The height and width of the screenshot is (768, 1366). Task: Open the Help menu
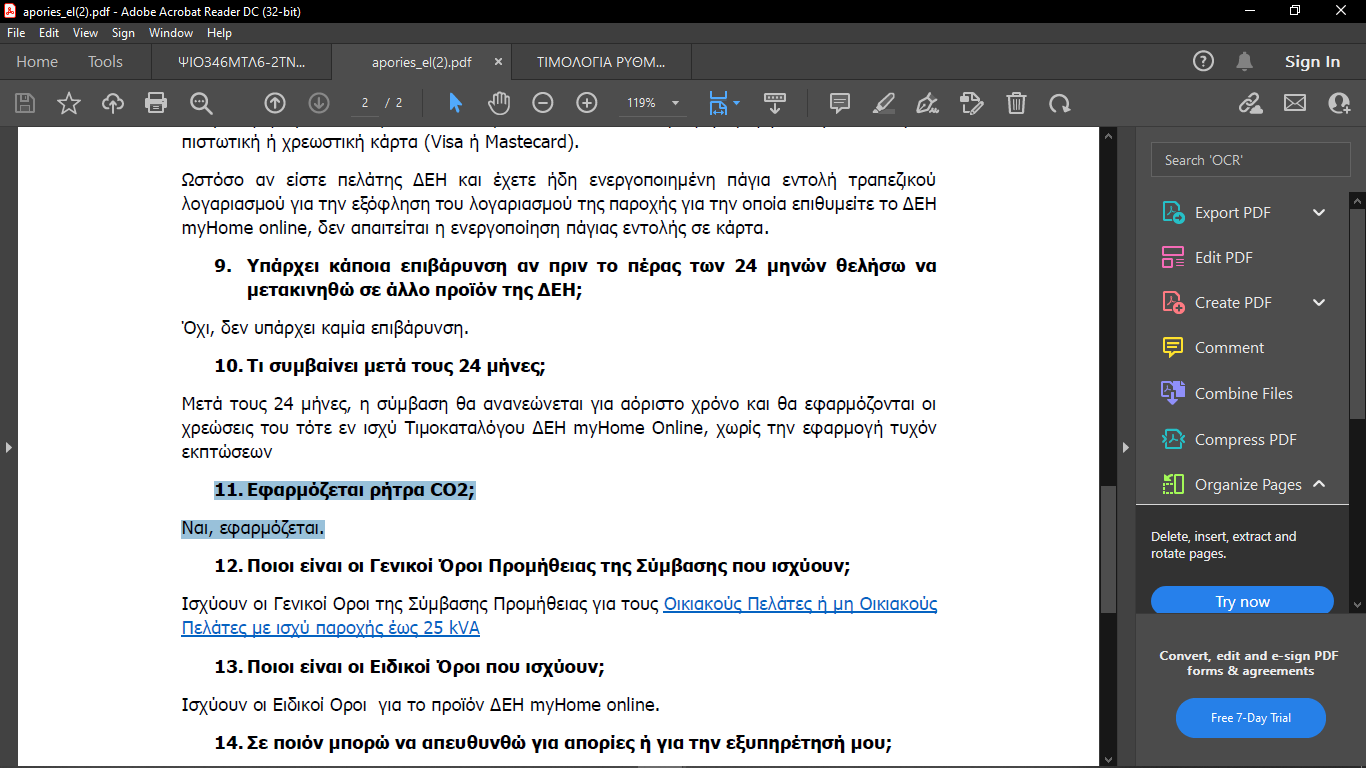219,33
